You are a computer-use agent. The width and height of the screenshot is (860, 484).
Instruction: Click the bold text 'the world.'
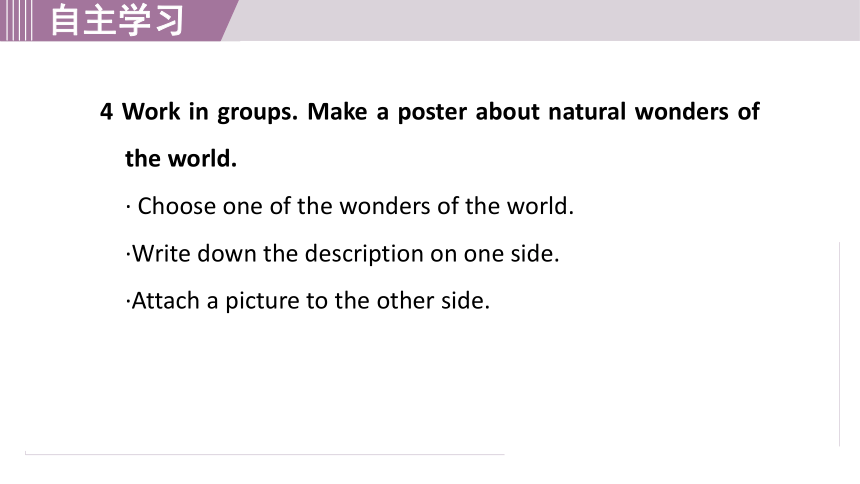pos(181,159)
